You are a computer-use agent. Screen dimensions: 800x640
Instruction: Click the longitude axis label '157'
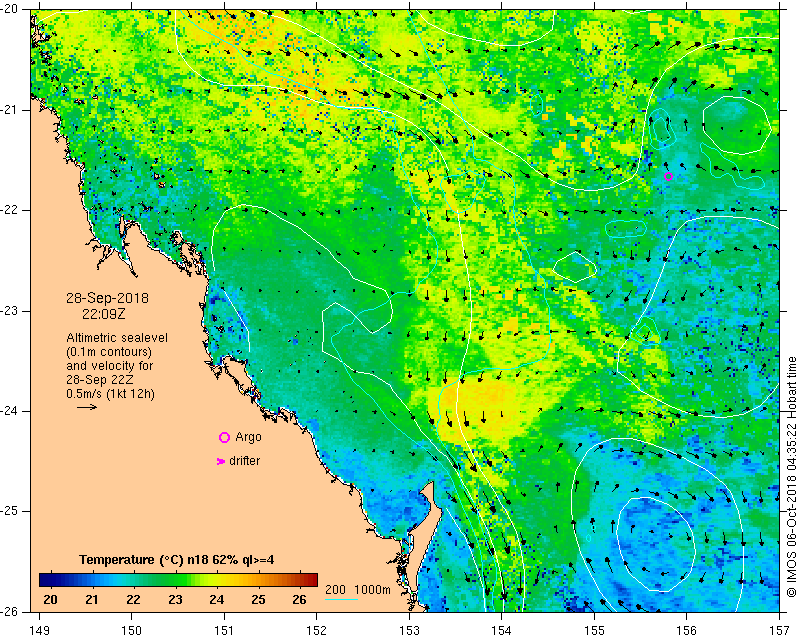(x=780, y=631)
